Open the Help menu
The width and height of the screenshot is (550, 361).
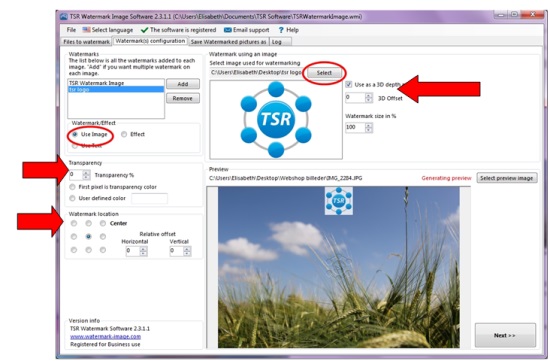coord(292,30)
